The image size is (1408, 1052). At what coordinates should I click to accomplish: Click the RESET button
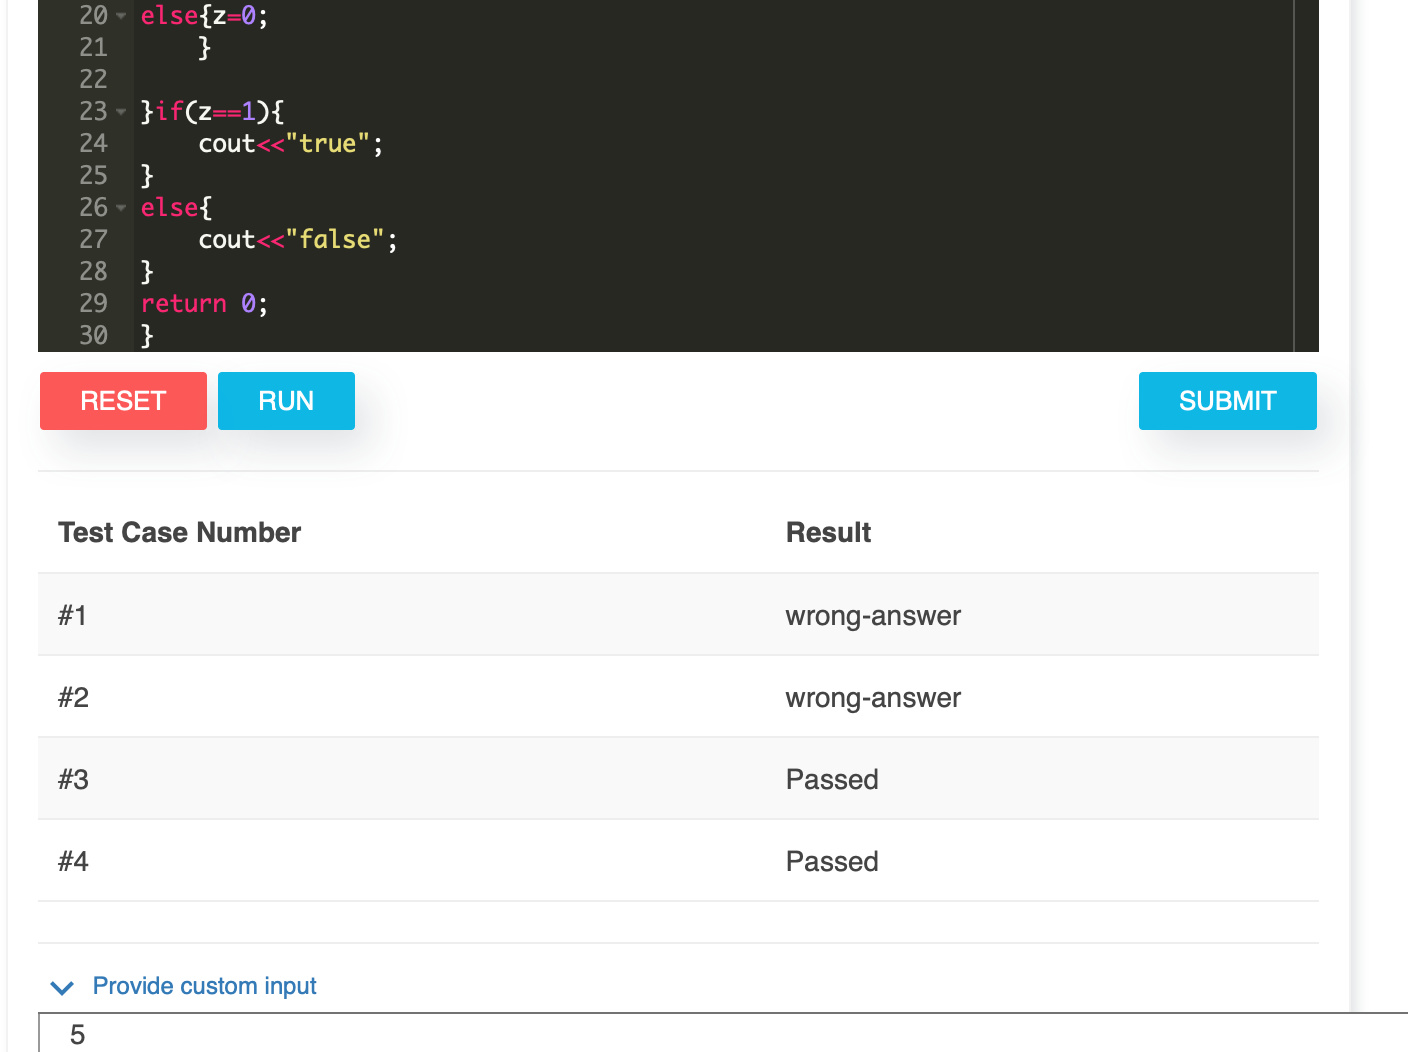click(x=123, y=401)
